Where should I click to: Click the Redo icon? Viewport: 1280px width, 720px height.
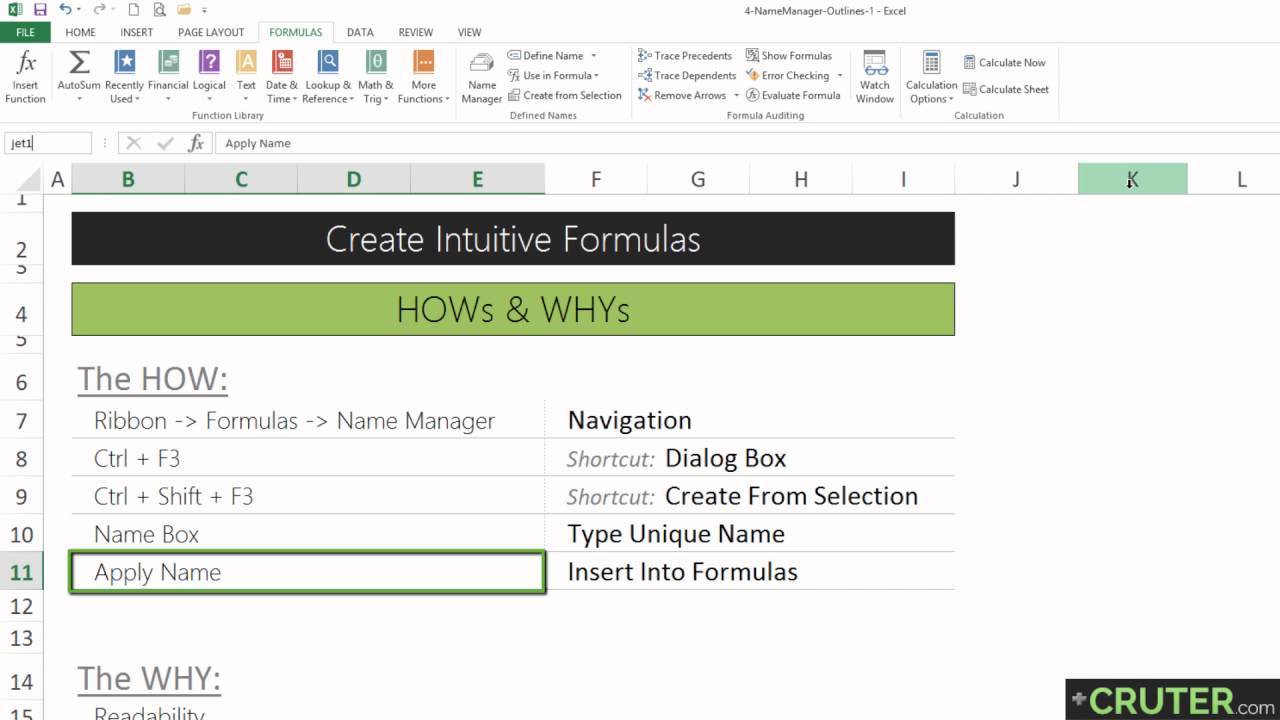(x=100, y=10)
